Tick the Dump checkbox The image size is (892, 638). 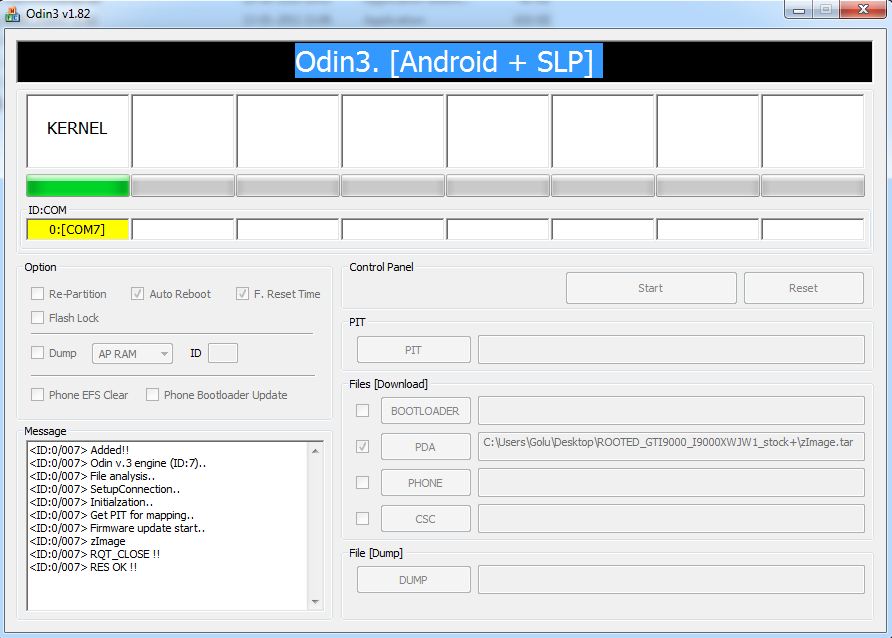point(37,353)
